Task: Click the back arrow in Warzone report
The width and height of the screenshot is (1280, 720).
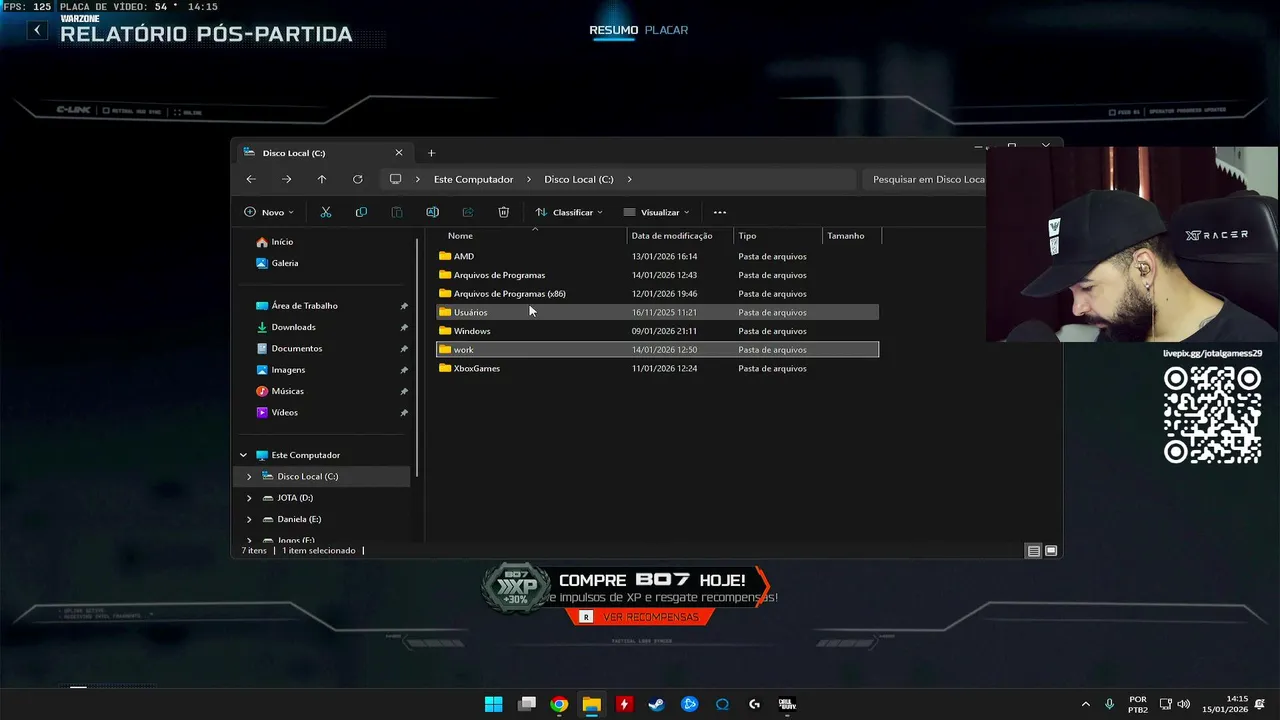Action: [x=37, y=30]
